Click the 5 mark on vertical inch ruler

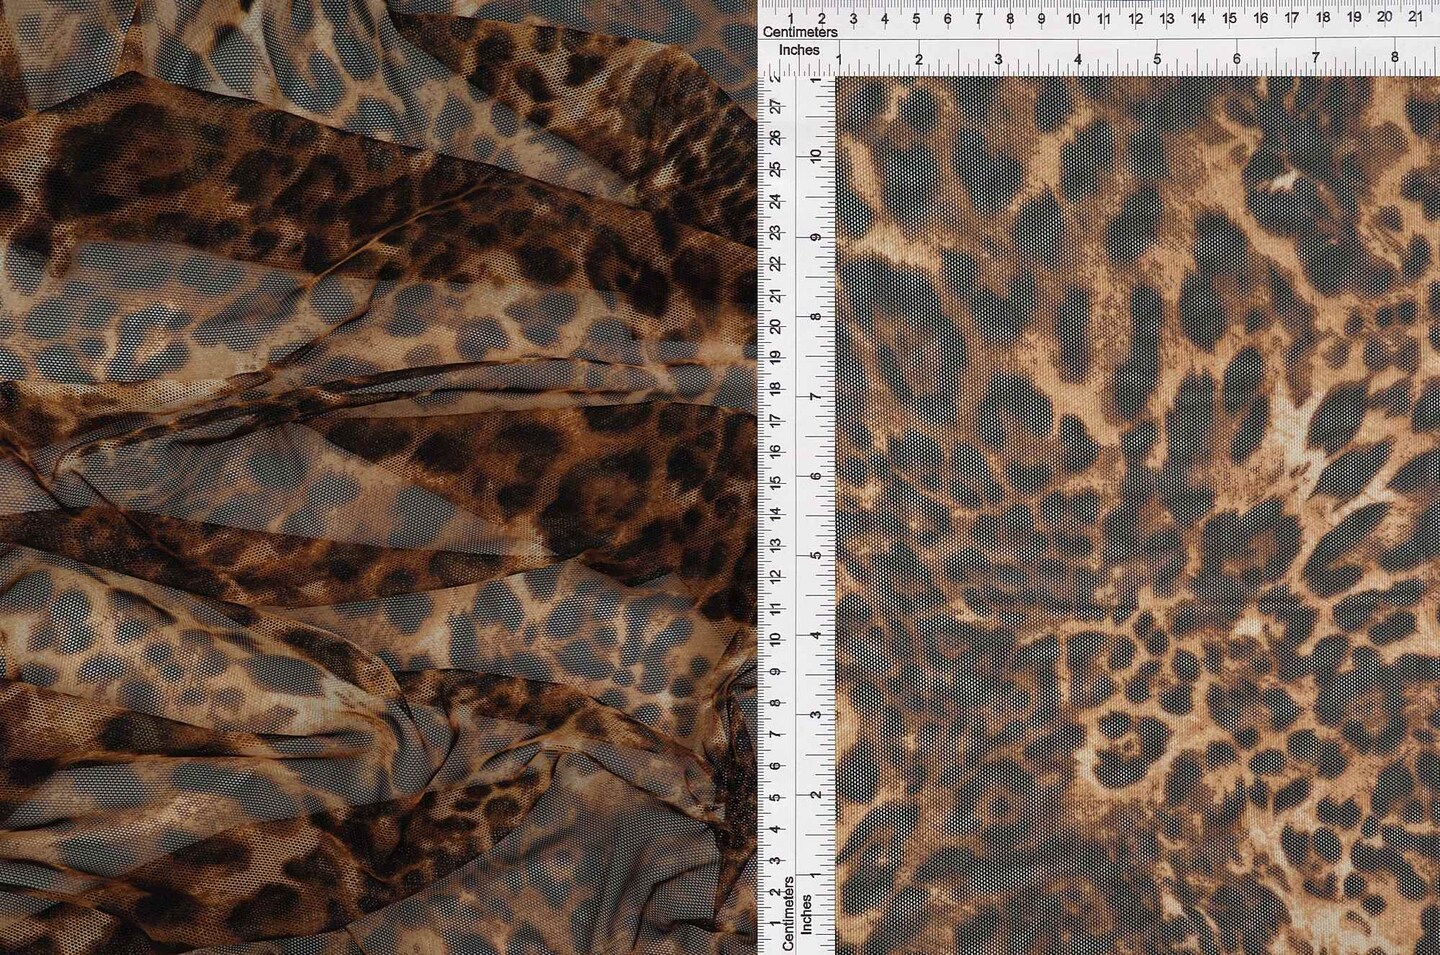tap(817, 555)
